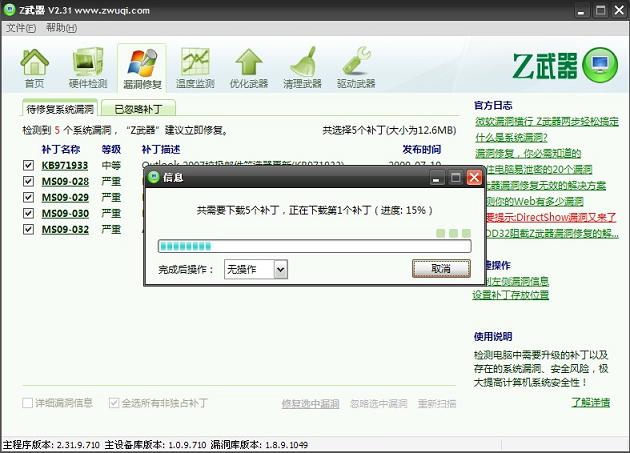
Task: Uncheck the MS09-028 patch checkbox
Action: pos(28,181)
